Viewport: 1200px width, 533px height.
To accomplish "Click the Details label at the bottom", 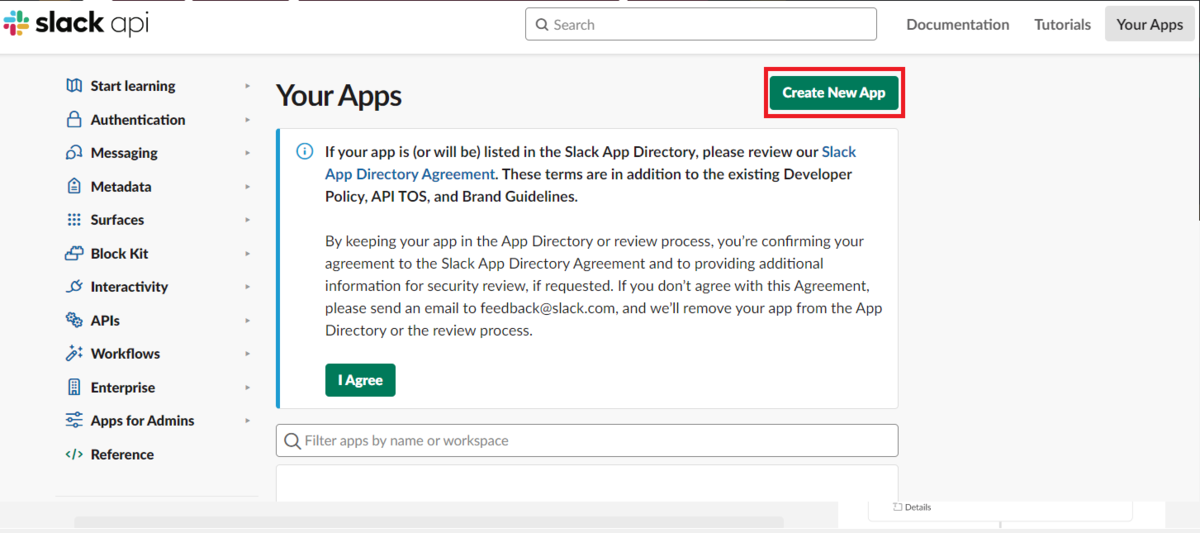I will click(x=917, y=507).
